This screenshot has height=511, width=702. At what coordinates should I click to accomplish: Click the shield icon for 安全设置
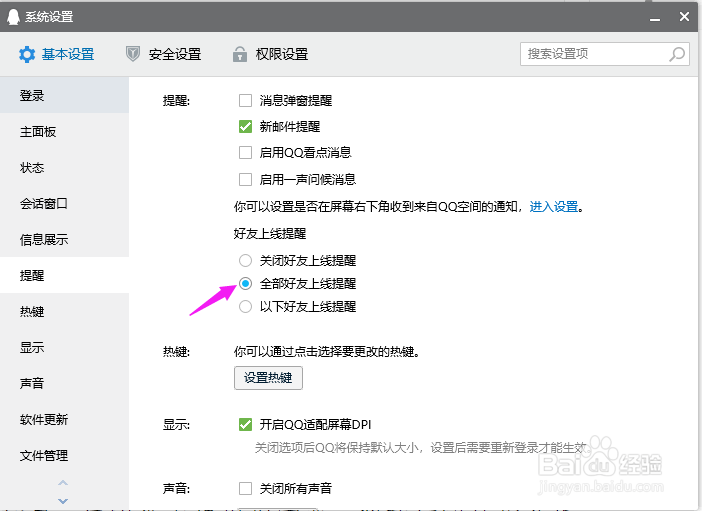click(x=133, y=54)
